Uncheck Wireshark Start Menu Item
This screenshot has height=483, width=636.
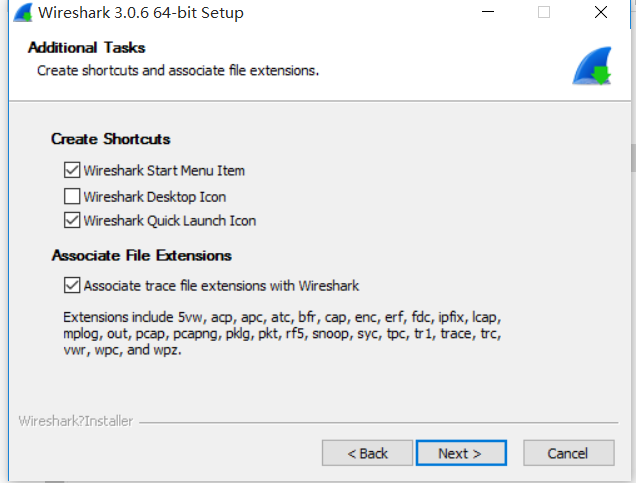coord(72,171)
